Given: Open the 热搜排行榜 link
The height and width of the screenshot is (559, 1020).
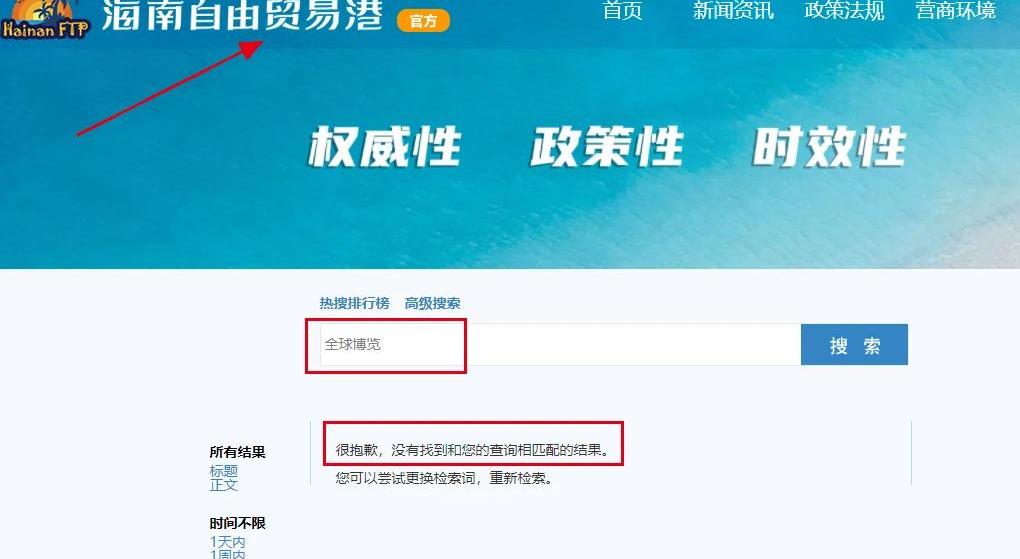Looking at the screenshot, I should pyautogui.click(x=355, y=303).
